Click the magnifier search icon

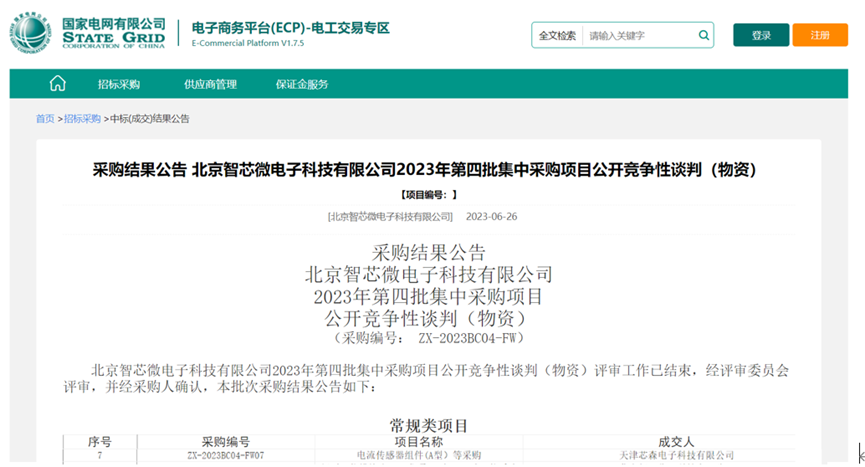tap(704, 35)
